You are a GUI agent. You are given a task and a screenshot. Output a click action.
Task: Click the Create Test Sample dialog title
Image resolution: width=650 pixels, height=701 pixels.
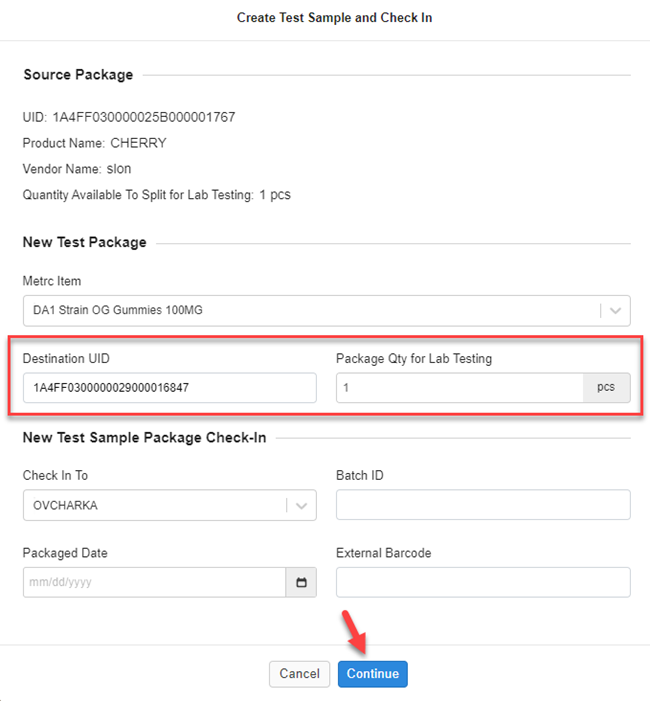tap(334, 18)
